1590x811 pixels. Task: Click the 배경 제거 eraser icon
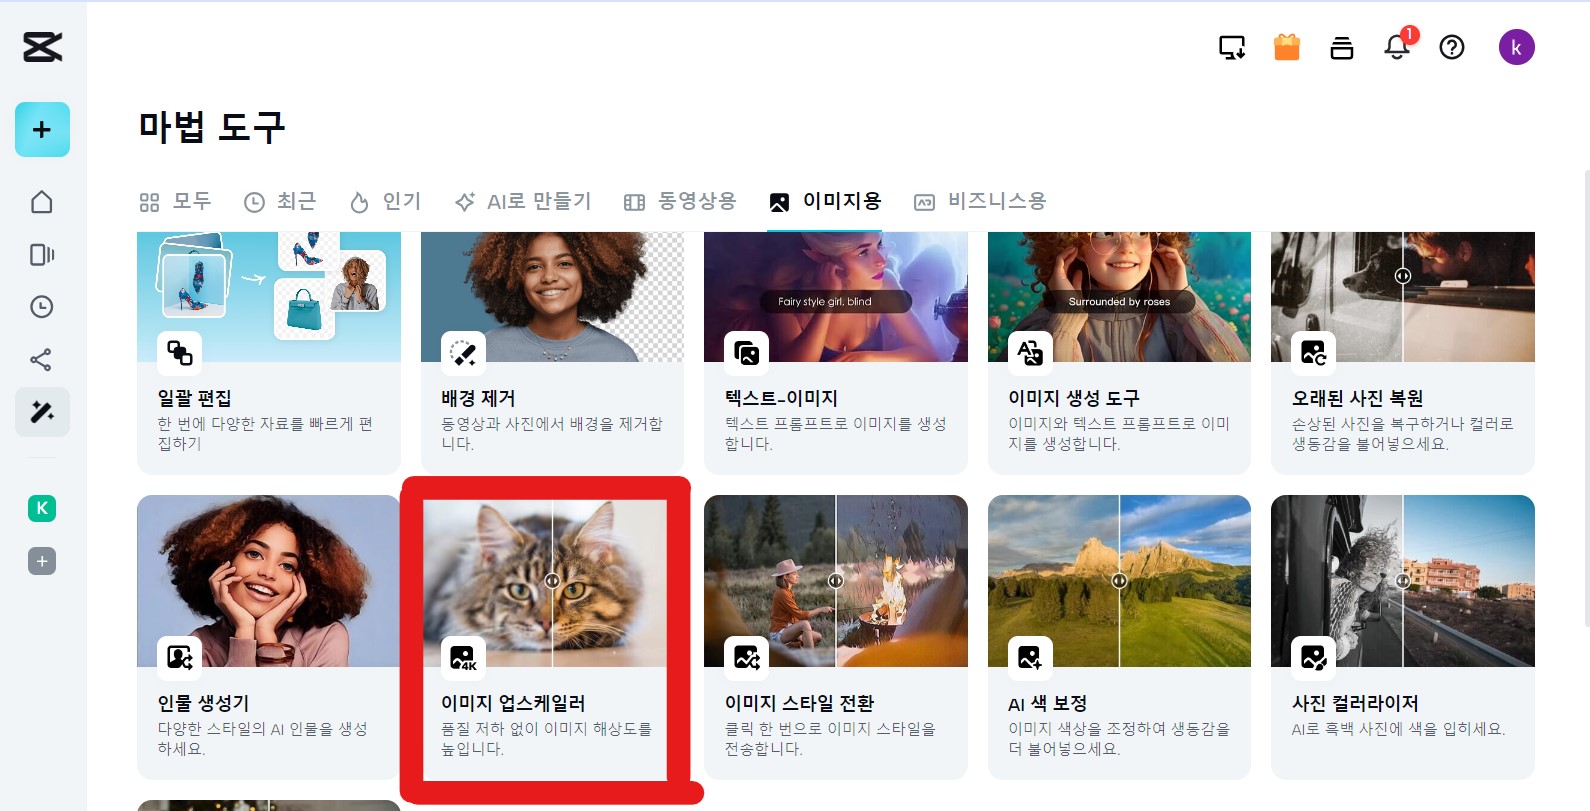click(463, 352)
